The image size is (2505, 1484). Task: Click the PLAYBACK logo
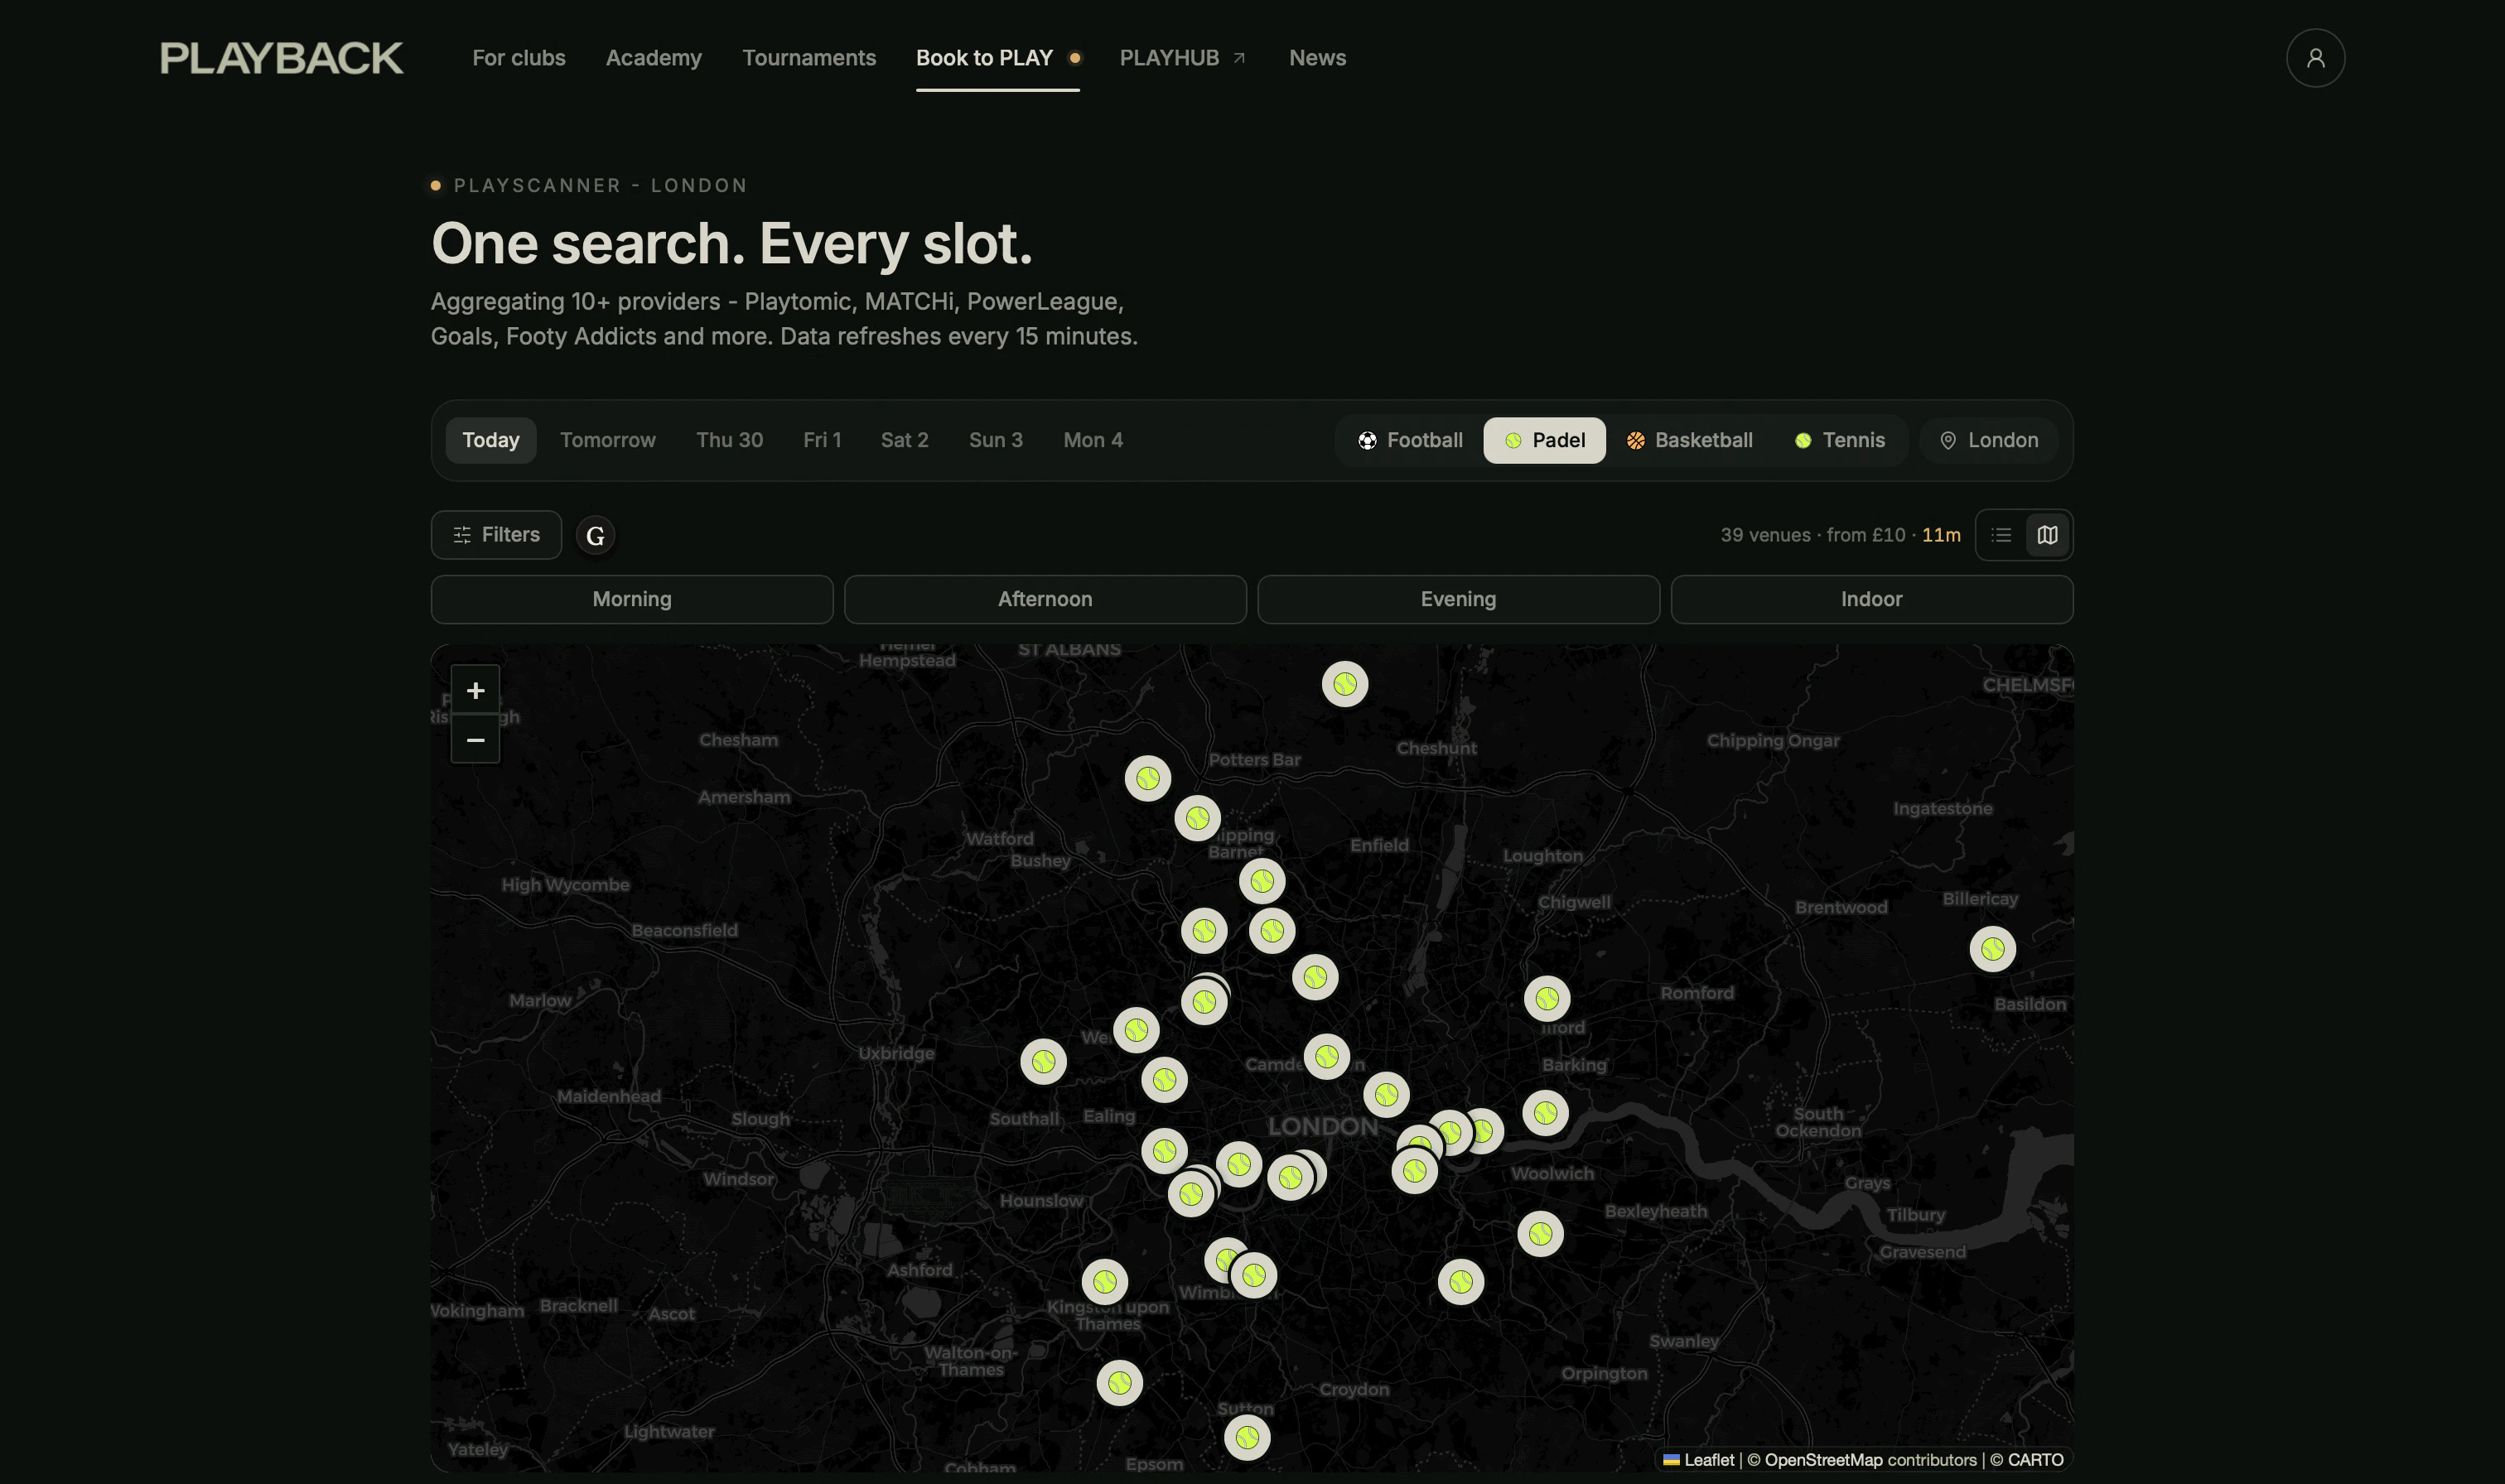pyautogui.click(x=281, y=58)
